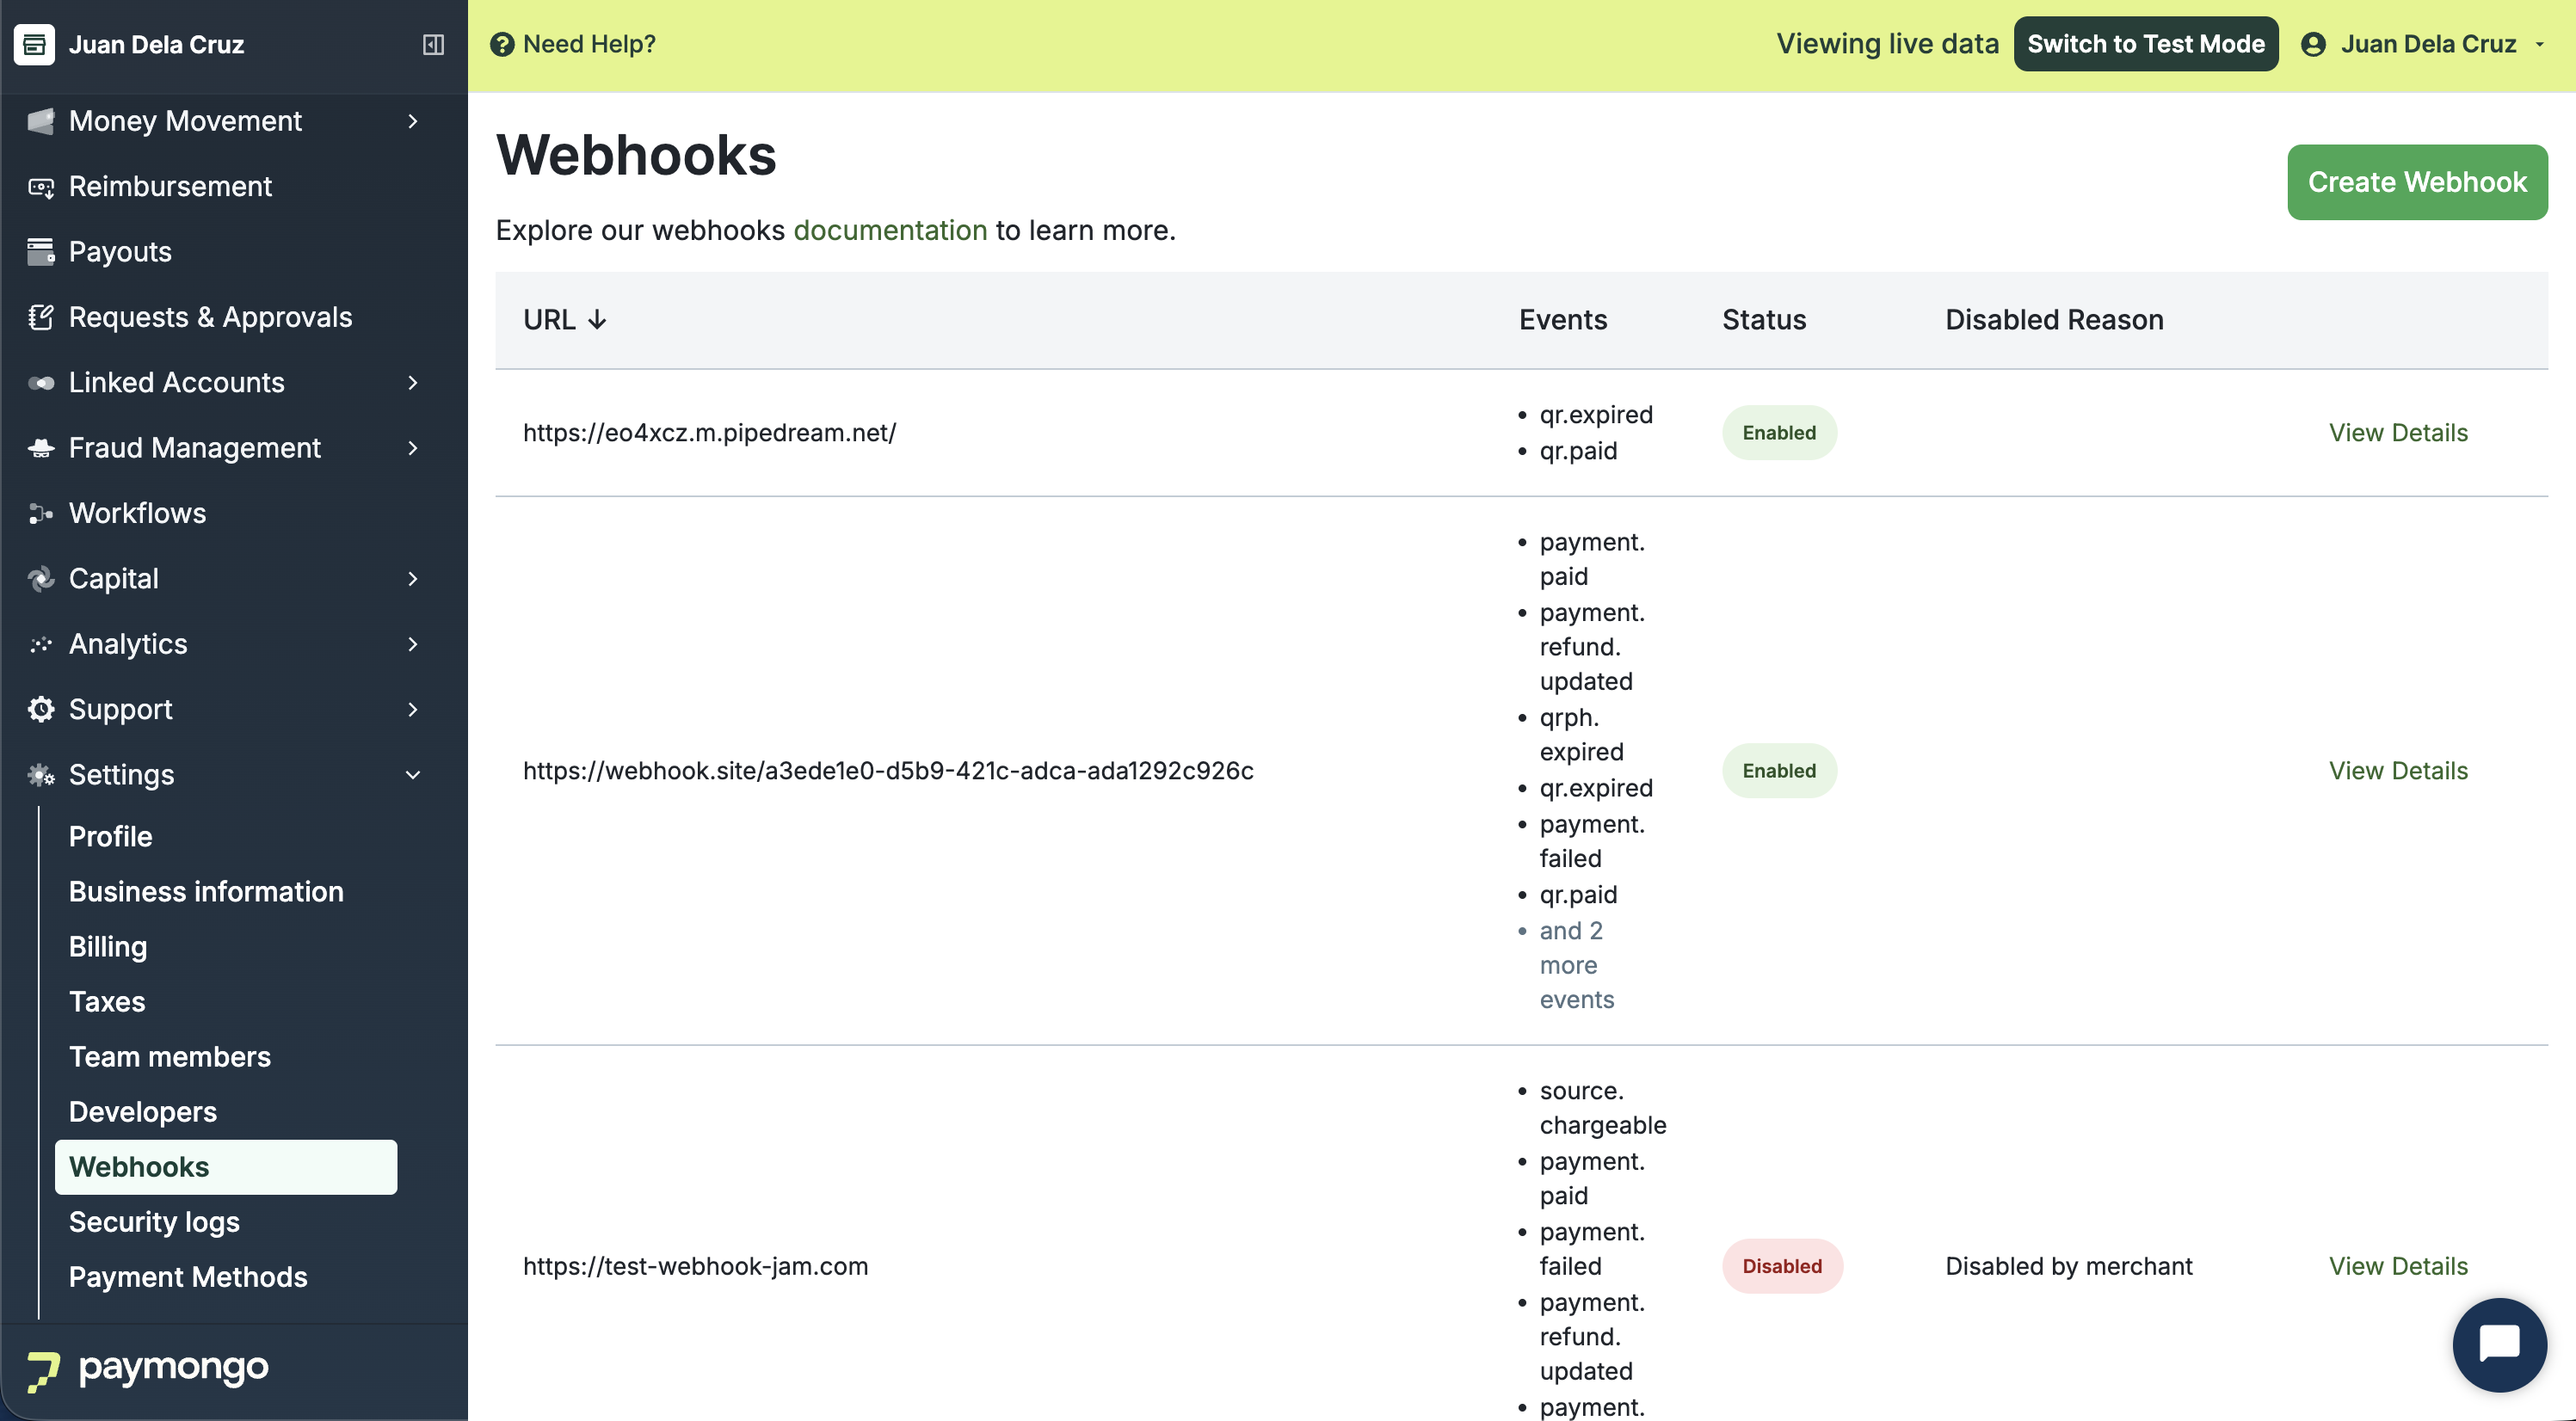Image resolution: width=2576 pixels, height=1421 pixels.
Task: Expand the Linked Accounts chevron
Action: click(x=413, y=383)
